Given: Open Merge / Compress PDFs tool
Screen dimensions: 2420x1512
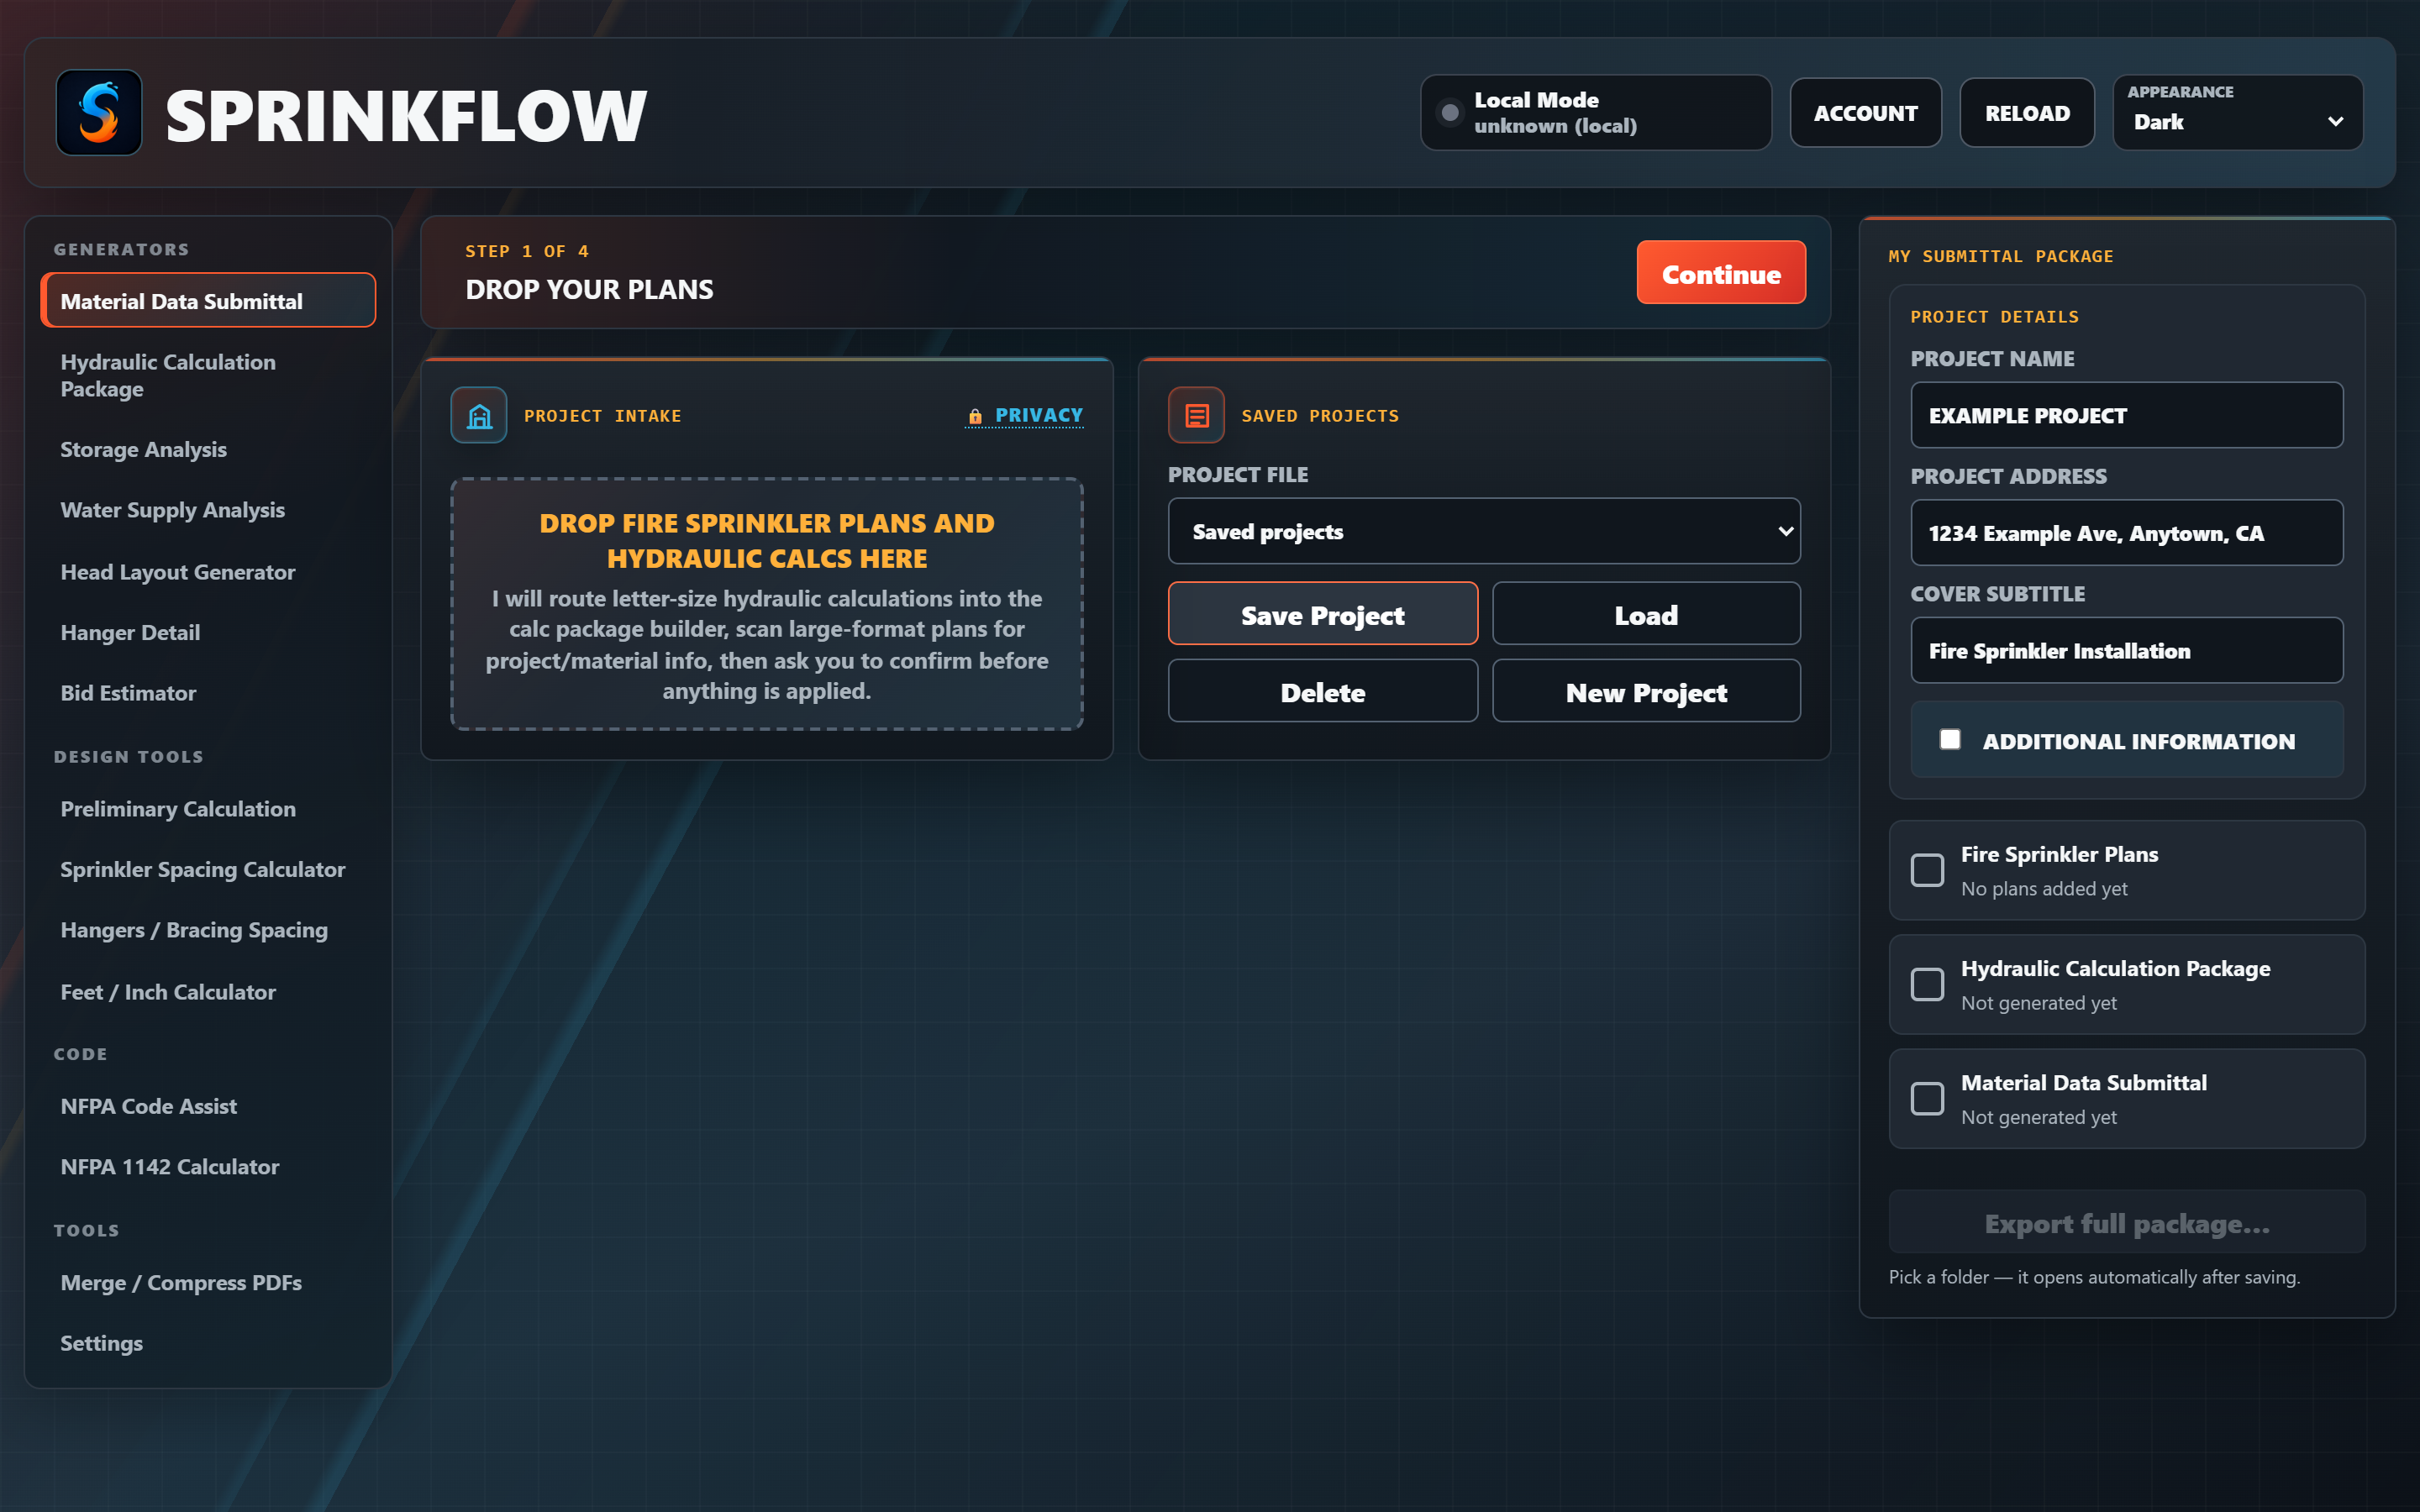Looking at the screenshot, I should click(208, 1283).
